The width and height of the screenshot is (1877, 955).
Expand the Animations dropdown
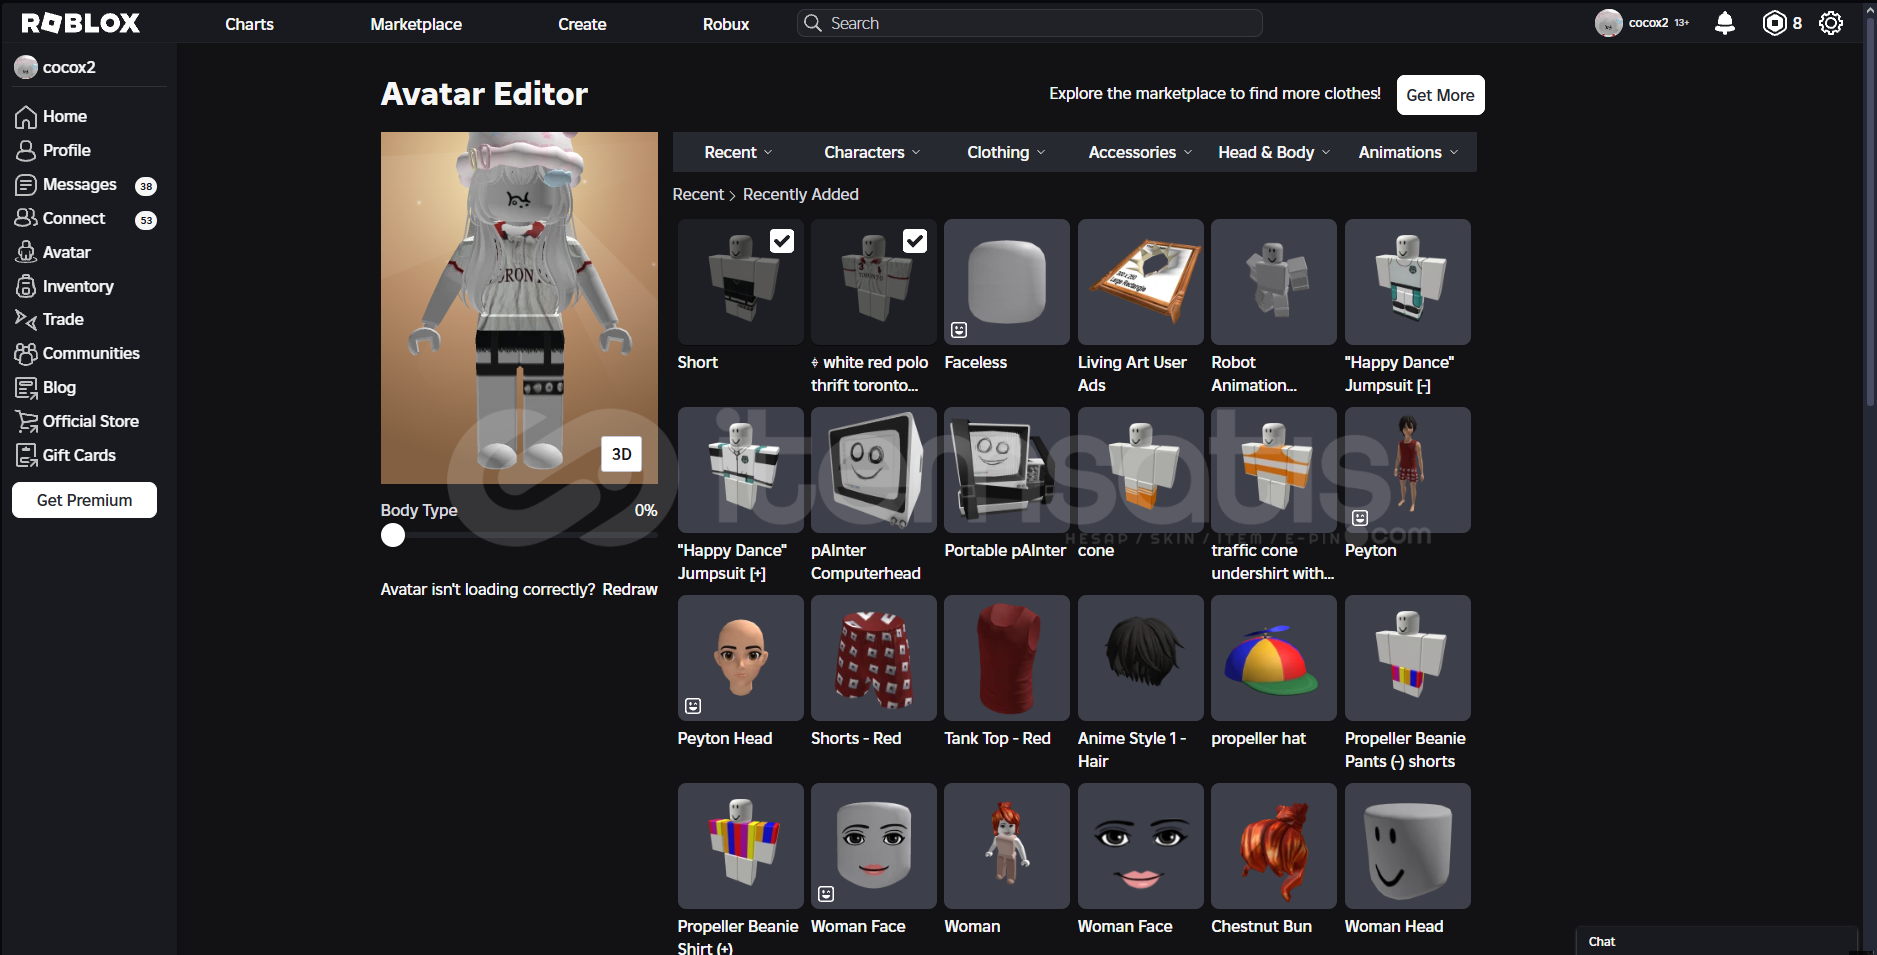(x=1408, y=152)
